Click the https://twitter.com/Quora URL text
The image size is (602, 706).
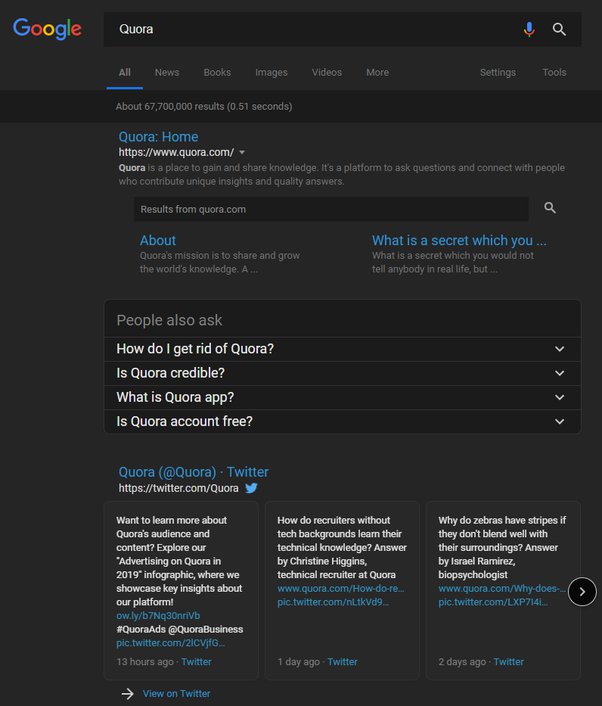click(x=178, y=488)
